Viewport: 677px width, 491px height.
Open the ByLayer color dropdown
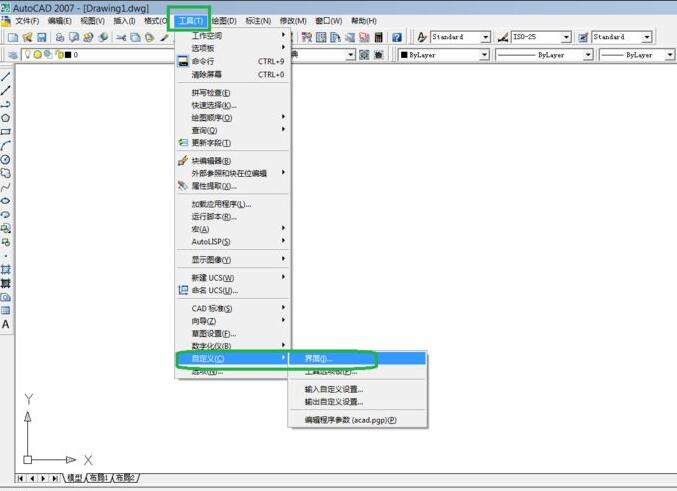(x=484, y=55)
